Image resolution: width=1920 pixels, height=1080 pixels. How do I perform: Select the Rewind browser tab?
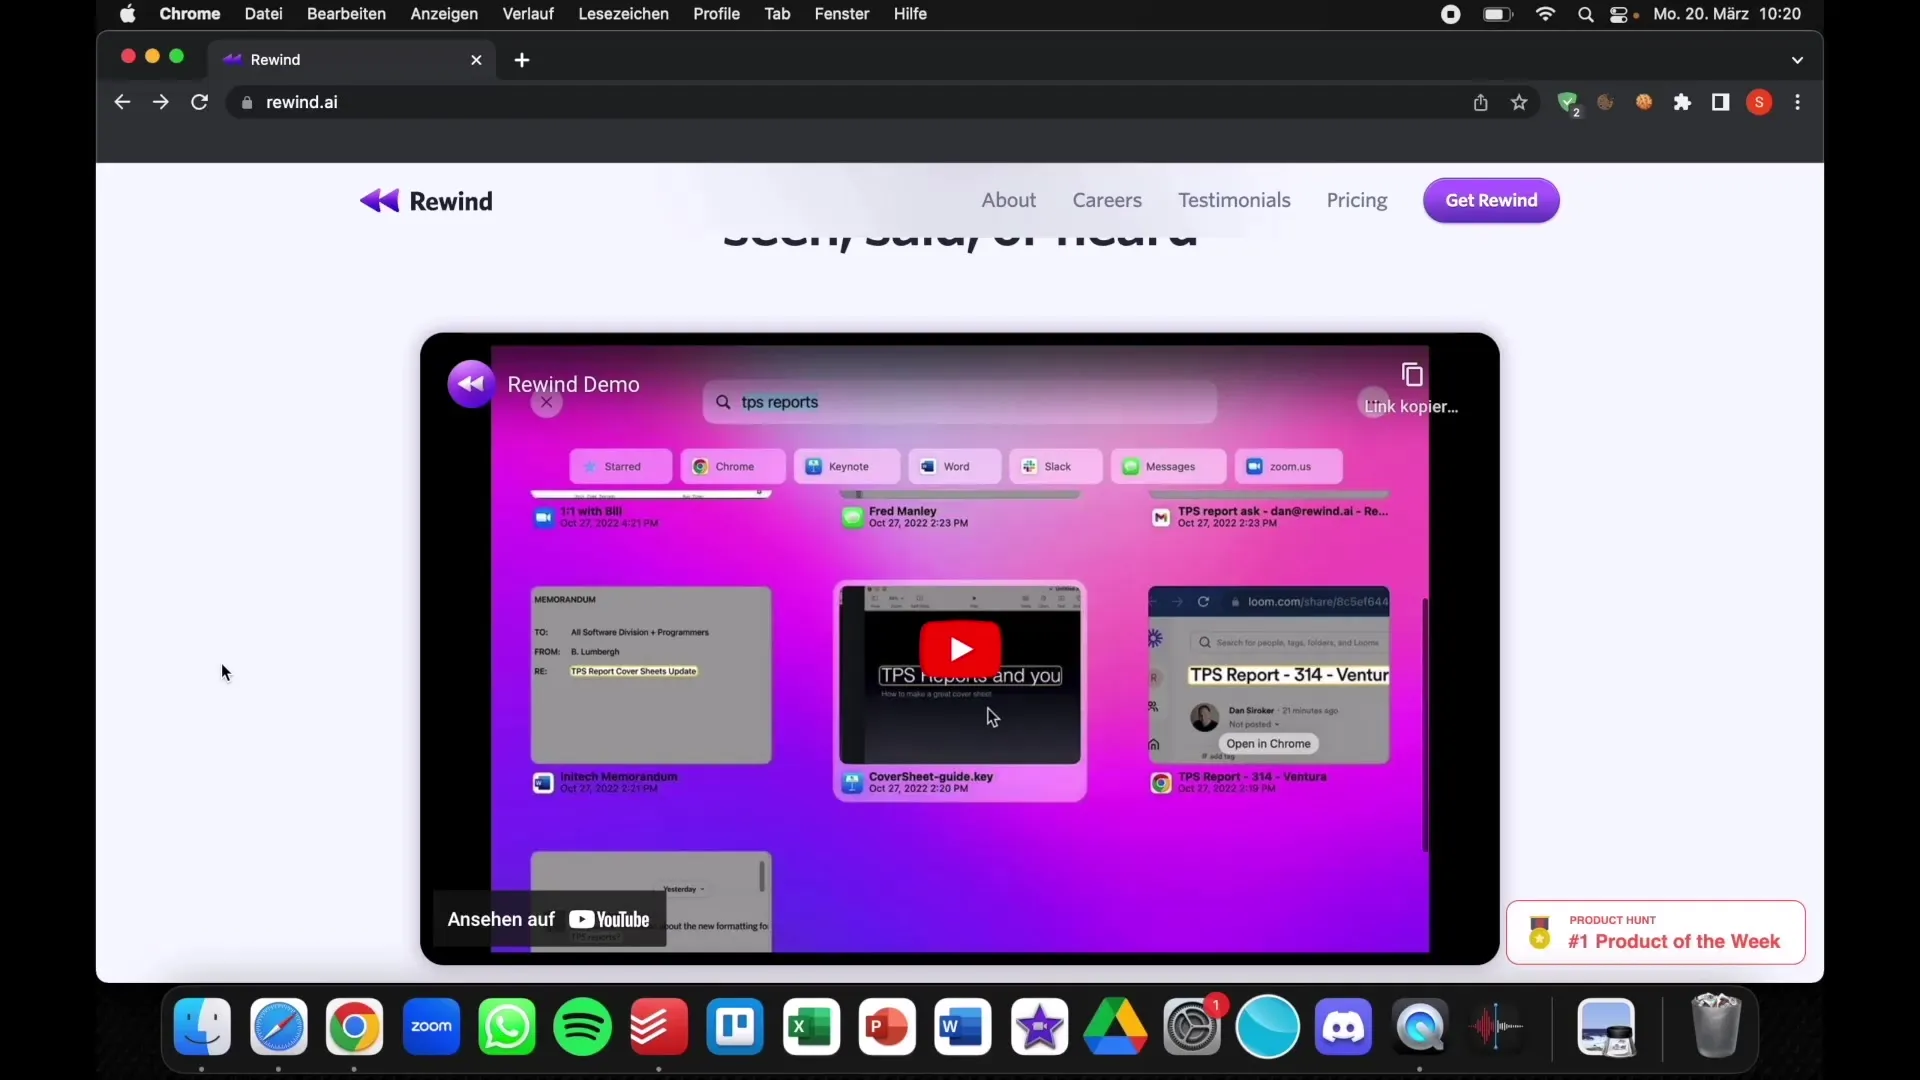[x=352, y=60]
